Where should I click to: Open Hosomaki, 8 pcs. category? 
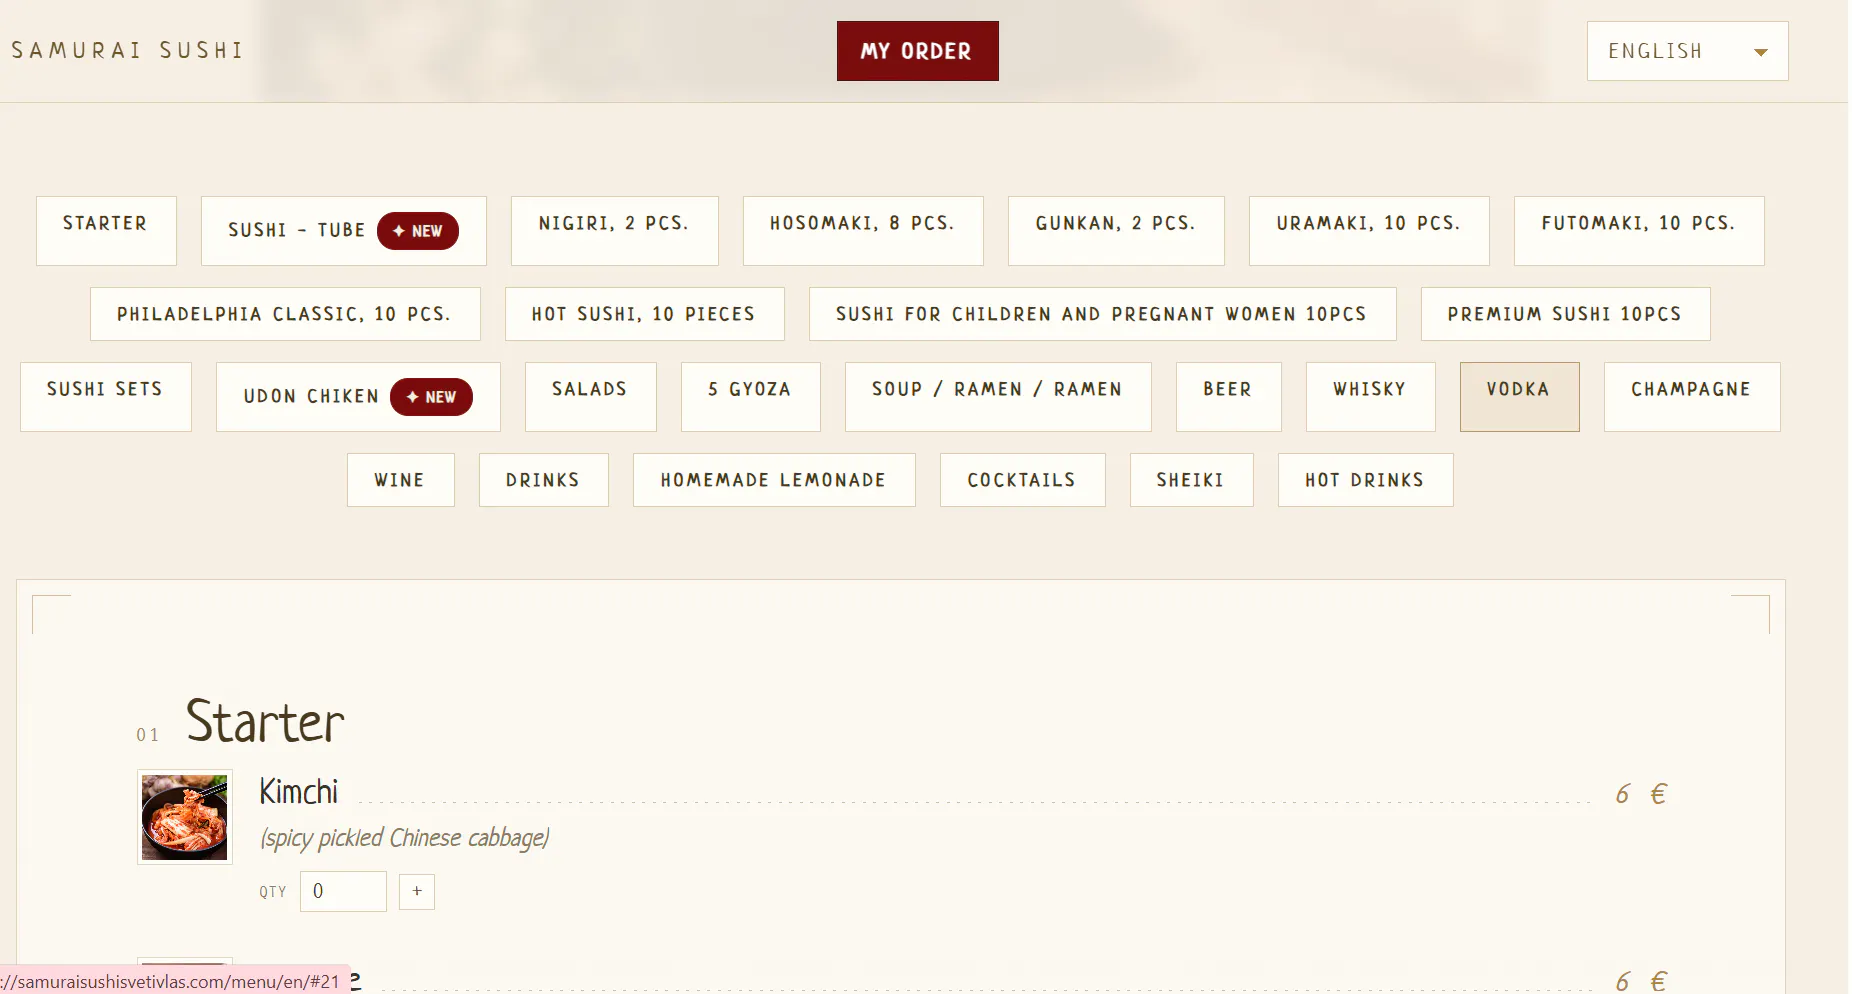tap(863, 231)
